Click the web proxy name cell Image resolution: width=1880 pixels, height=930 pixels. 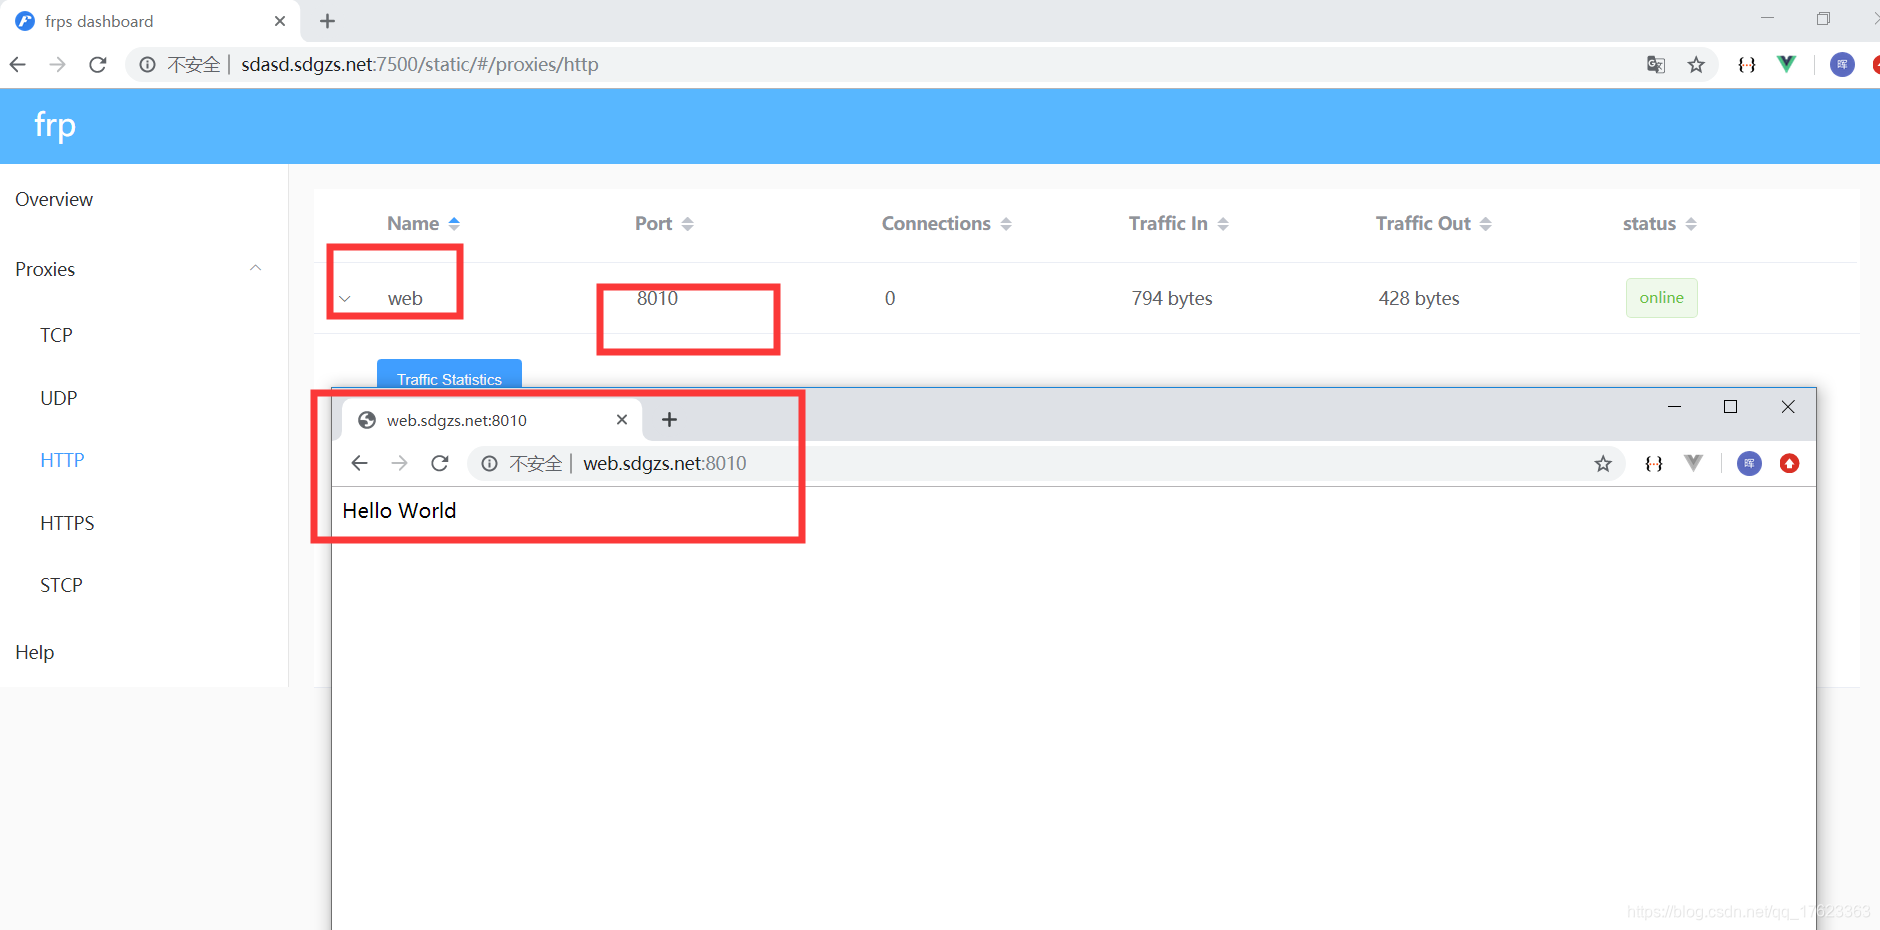coord(405,299)
